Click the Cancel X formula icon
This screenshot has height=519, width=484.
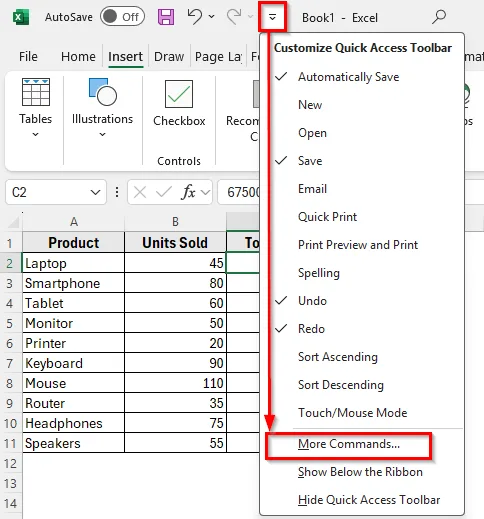click(x=140, y=192)
